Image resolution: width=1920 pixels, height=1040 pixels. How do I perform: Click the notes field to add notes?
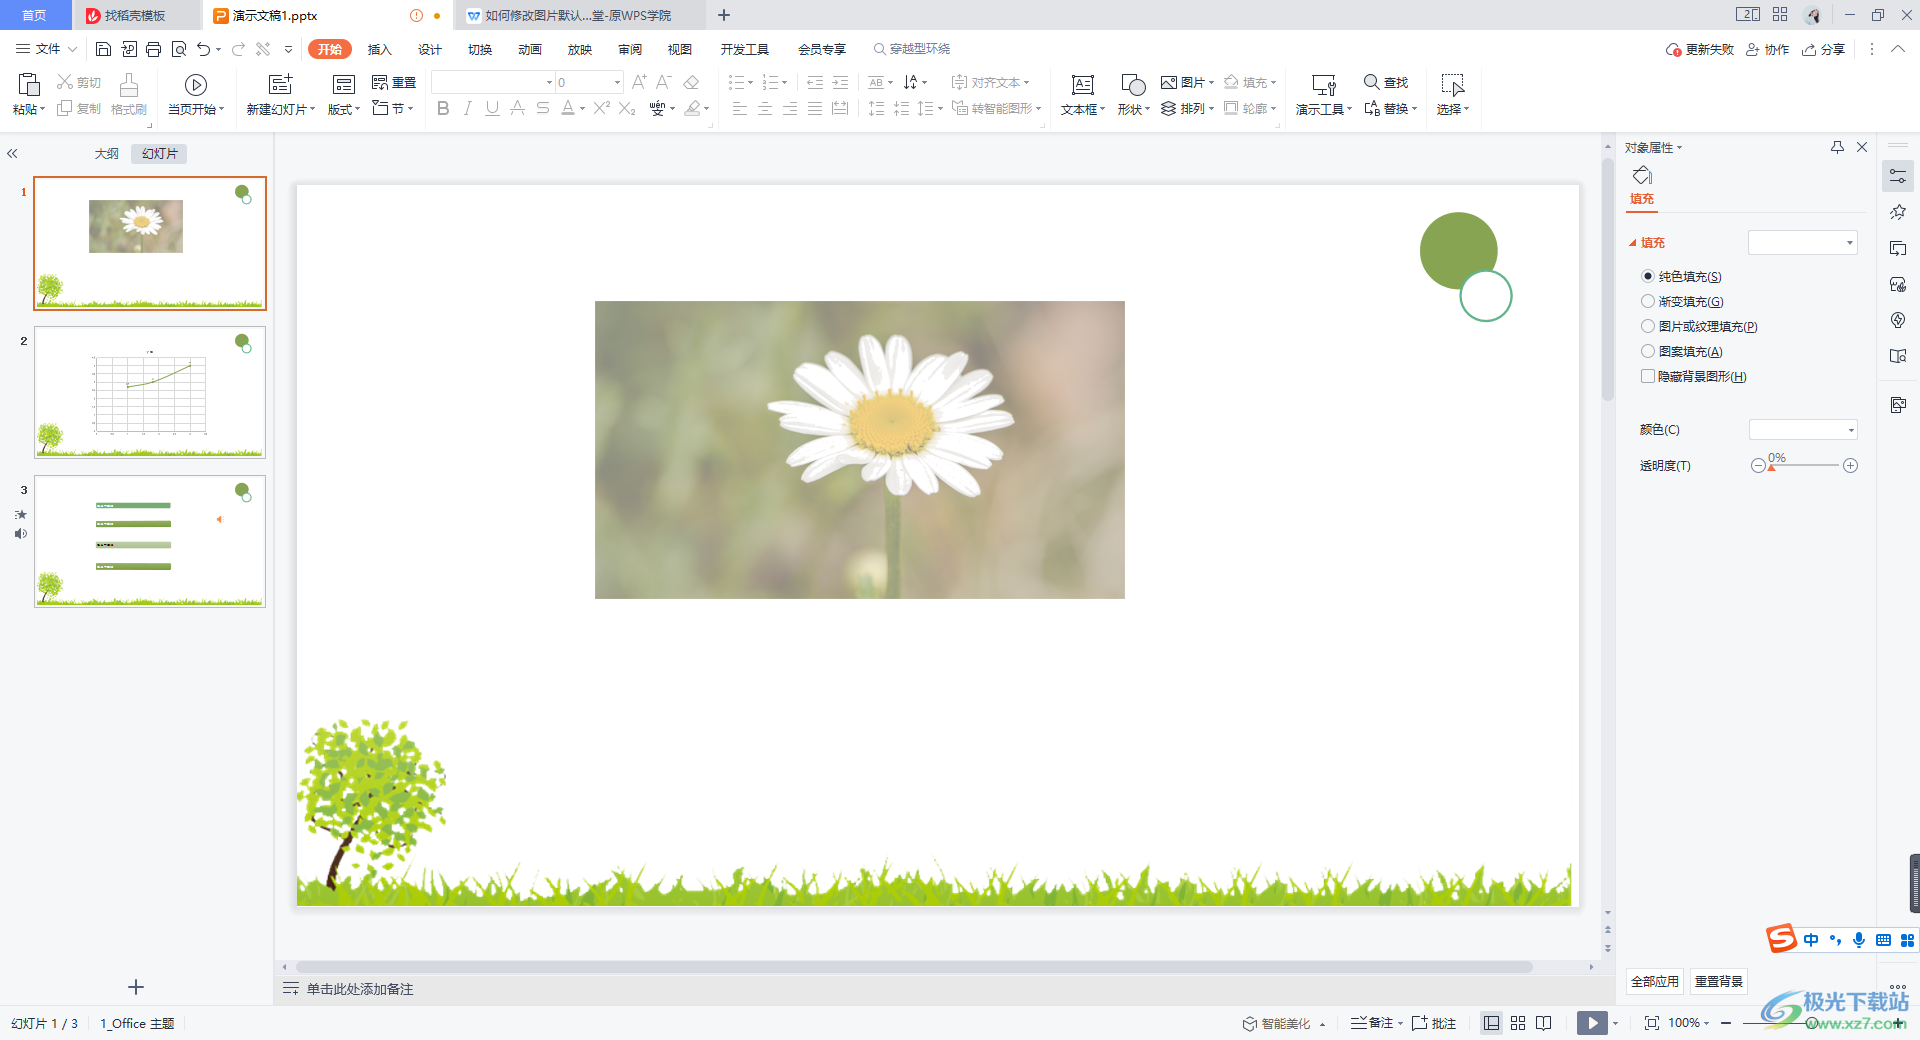tap(360, 989)
